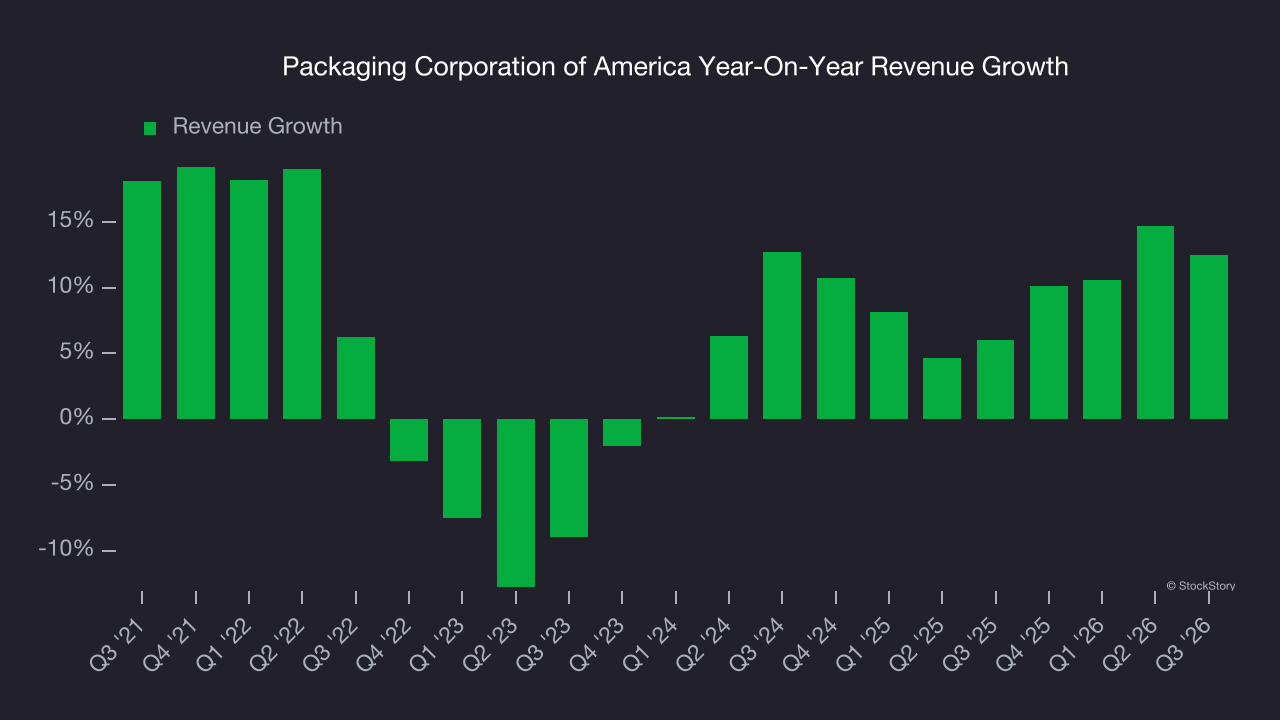Select the Q4 '23 negative bar
The height and width of the screenshot is (720, 1280).
[622, 432]
